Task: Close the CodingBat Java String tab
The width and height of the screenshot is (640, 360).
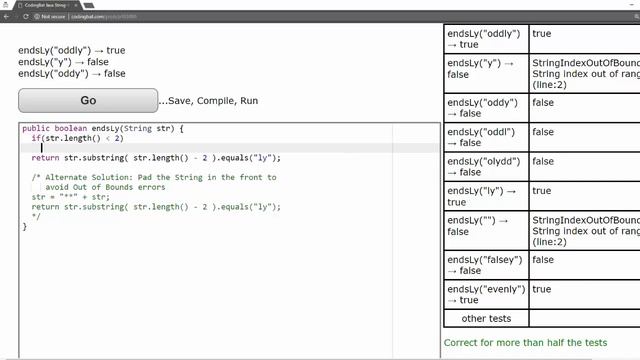Action: click(76, 5)
